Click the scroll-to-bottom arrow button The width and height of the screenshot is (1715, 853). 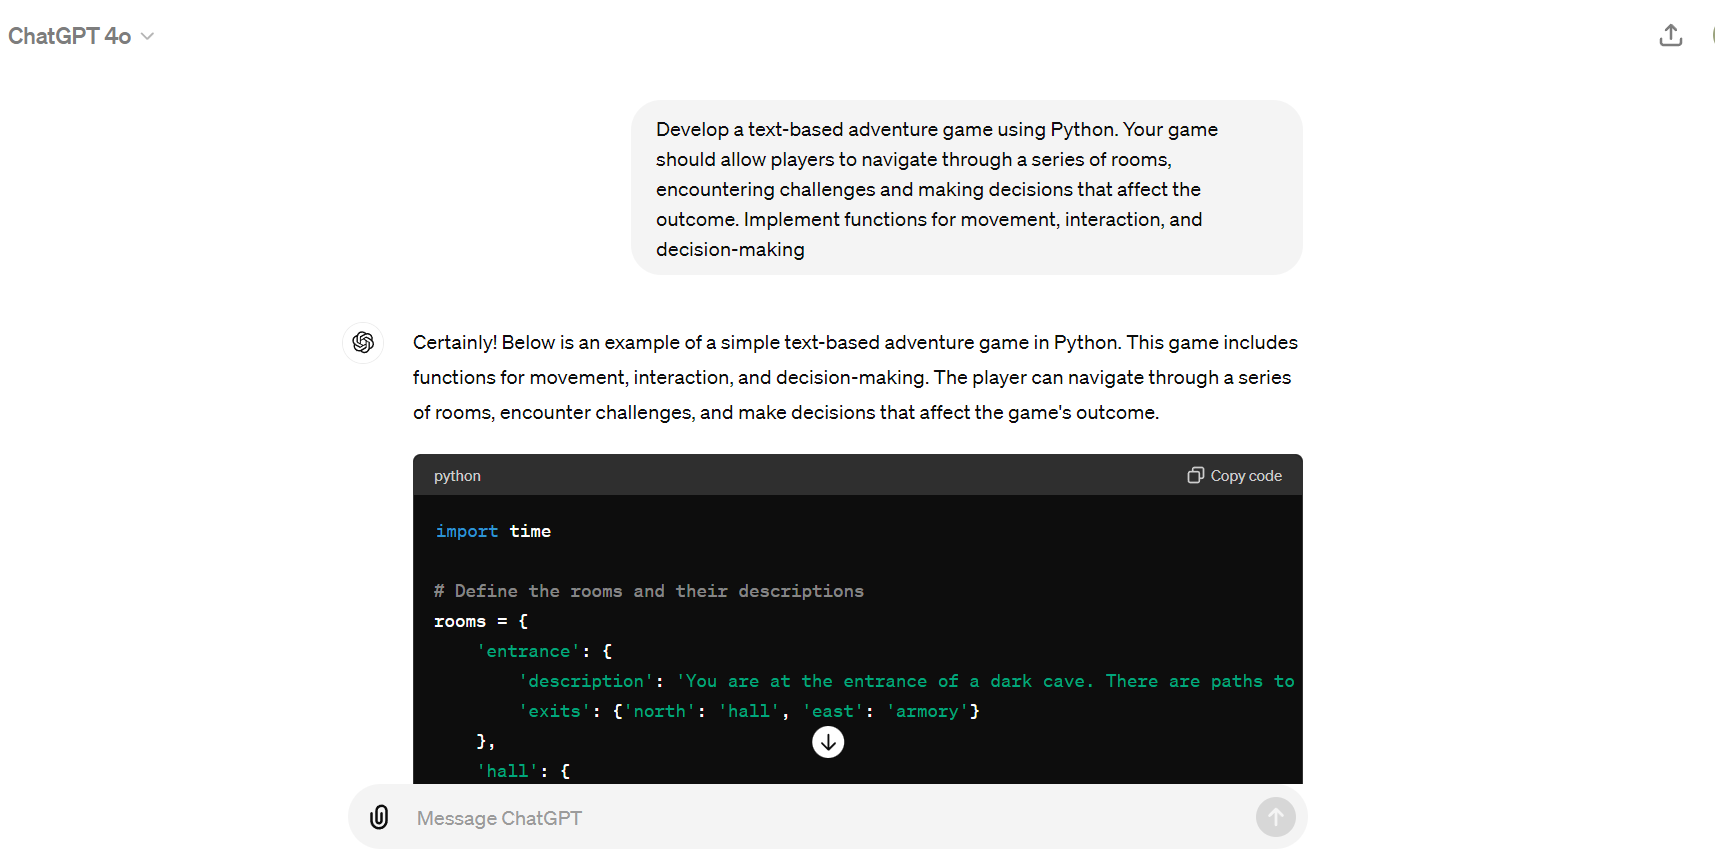pyautogui.click(x=828, y=742)
